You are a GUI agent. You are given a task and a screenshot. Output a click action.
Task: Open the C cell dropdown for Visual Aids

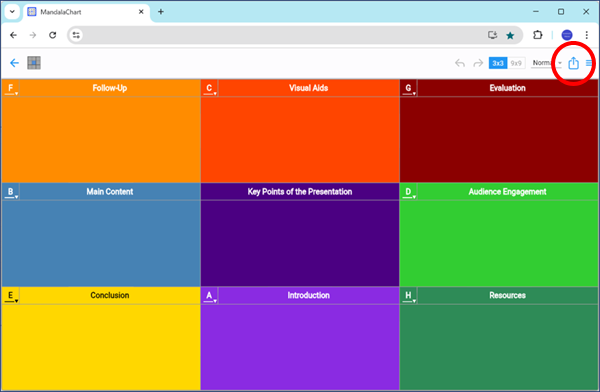click(210, 88)
